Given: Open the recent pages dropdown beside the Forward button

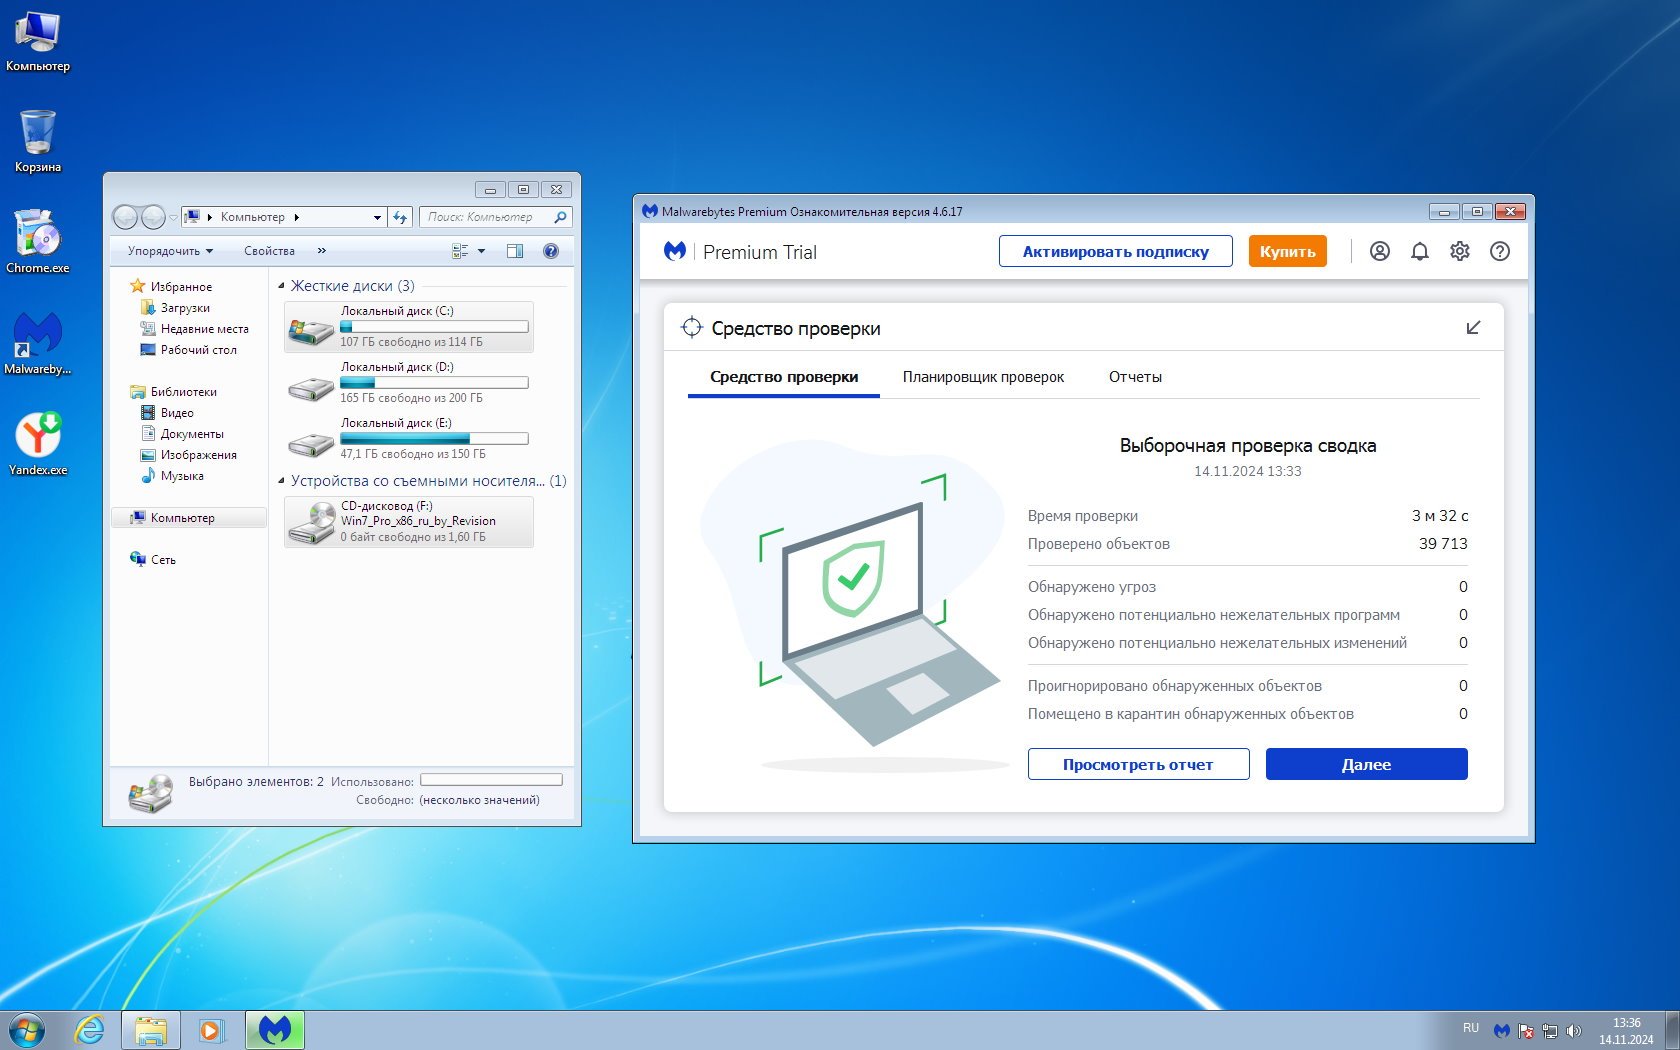Looking at the screenshot, I should [174, 217].
